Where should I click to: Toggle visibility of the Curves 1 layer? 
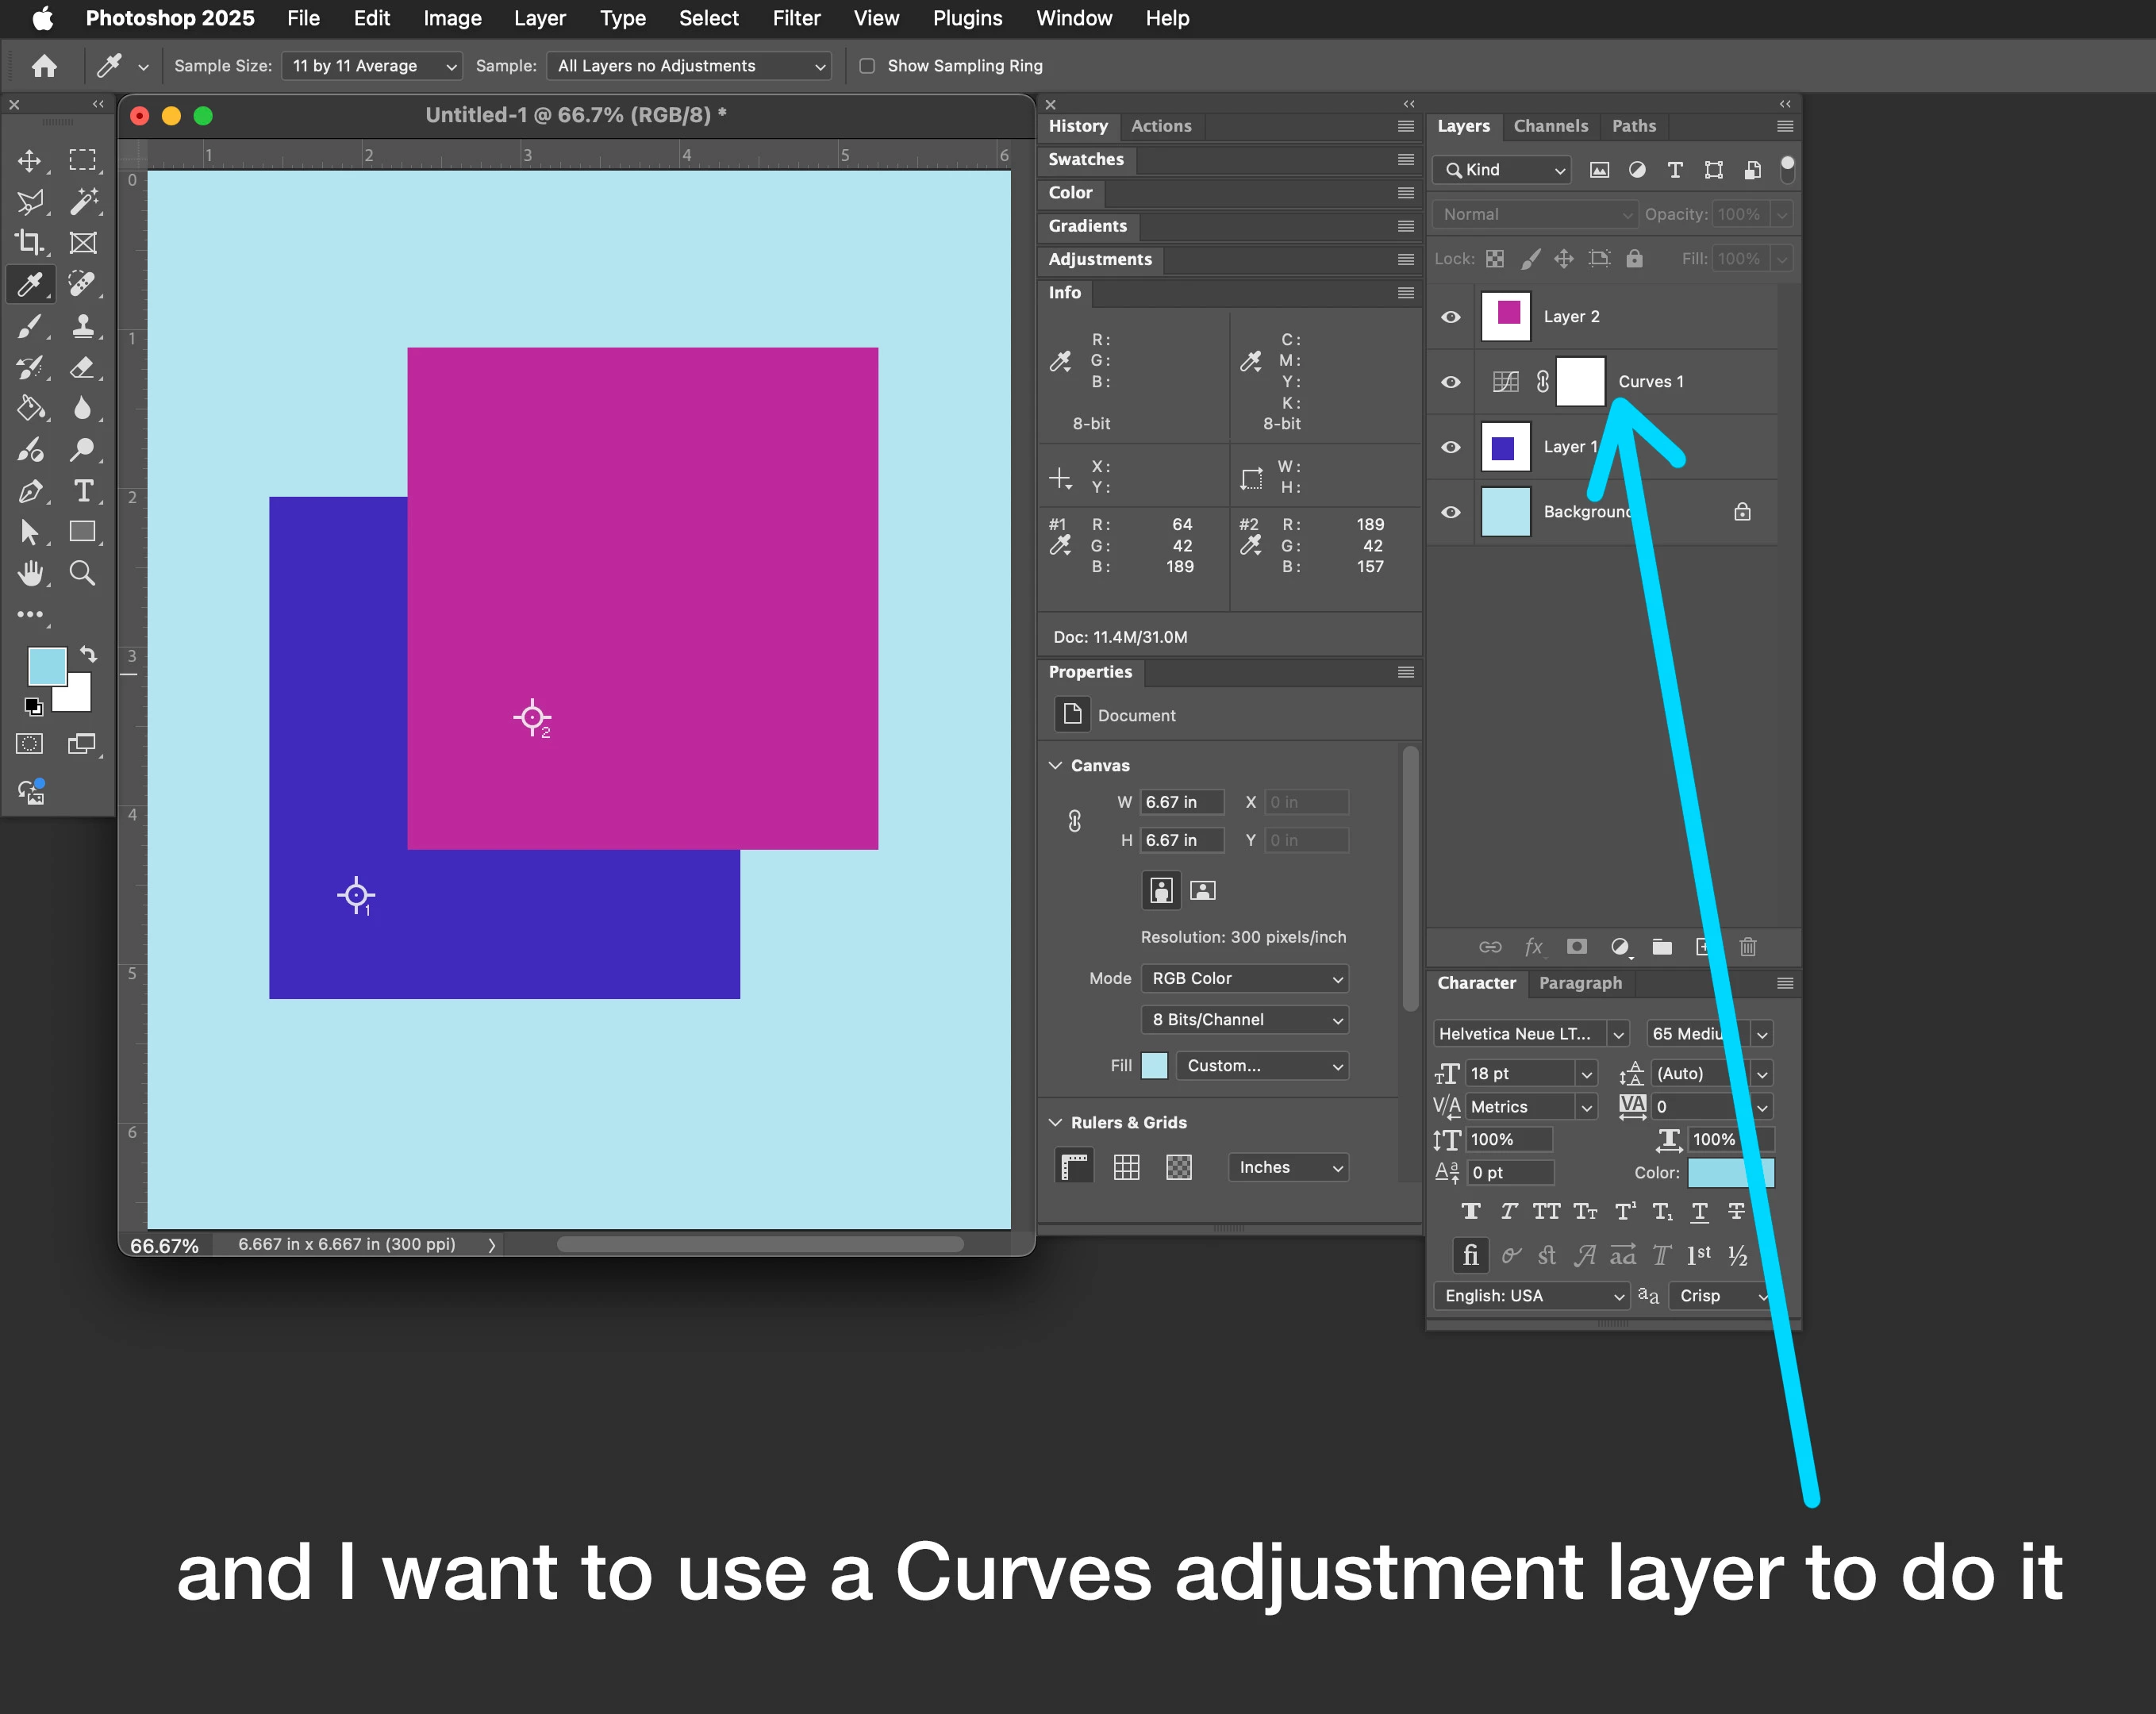click(x=1450, y=382)
